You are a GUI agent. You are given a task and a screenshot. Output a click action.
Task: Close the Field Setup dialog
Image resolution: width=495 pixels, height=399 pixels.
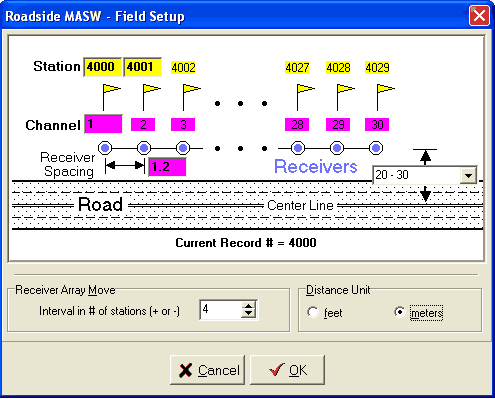click(x=479, y=15)
